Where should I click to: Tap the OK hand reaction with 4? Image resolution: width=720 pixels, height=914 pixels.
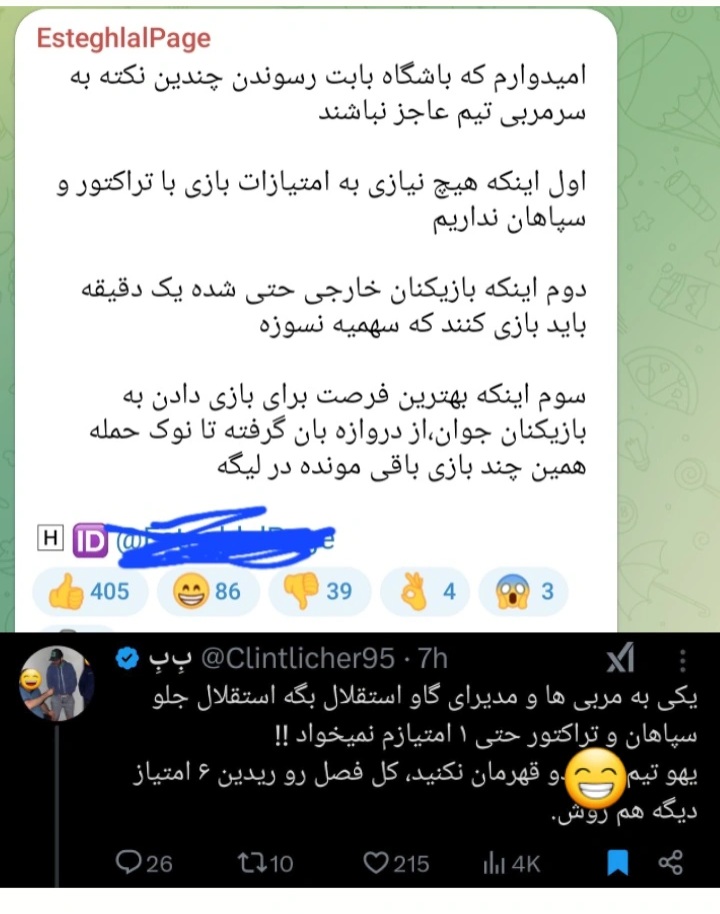pos(425,592)
